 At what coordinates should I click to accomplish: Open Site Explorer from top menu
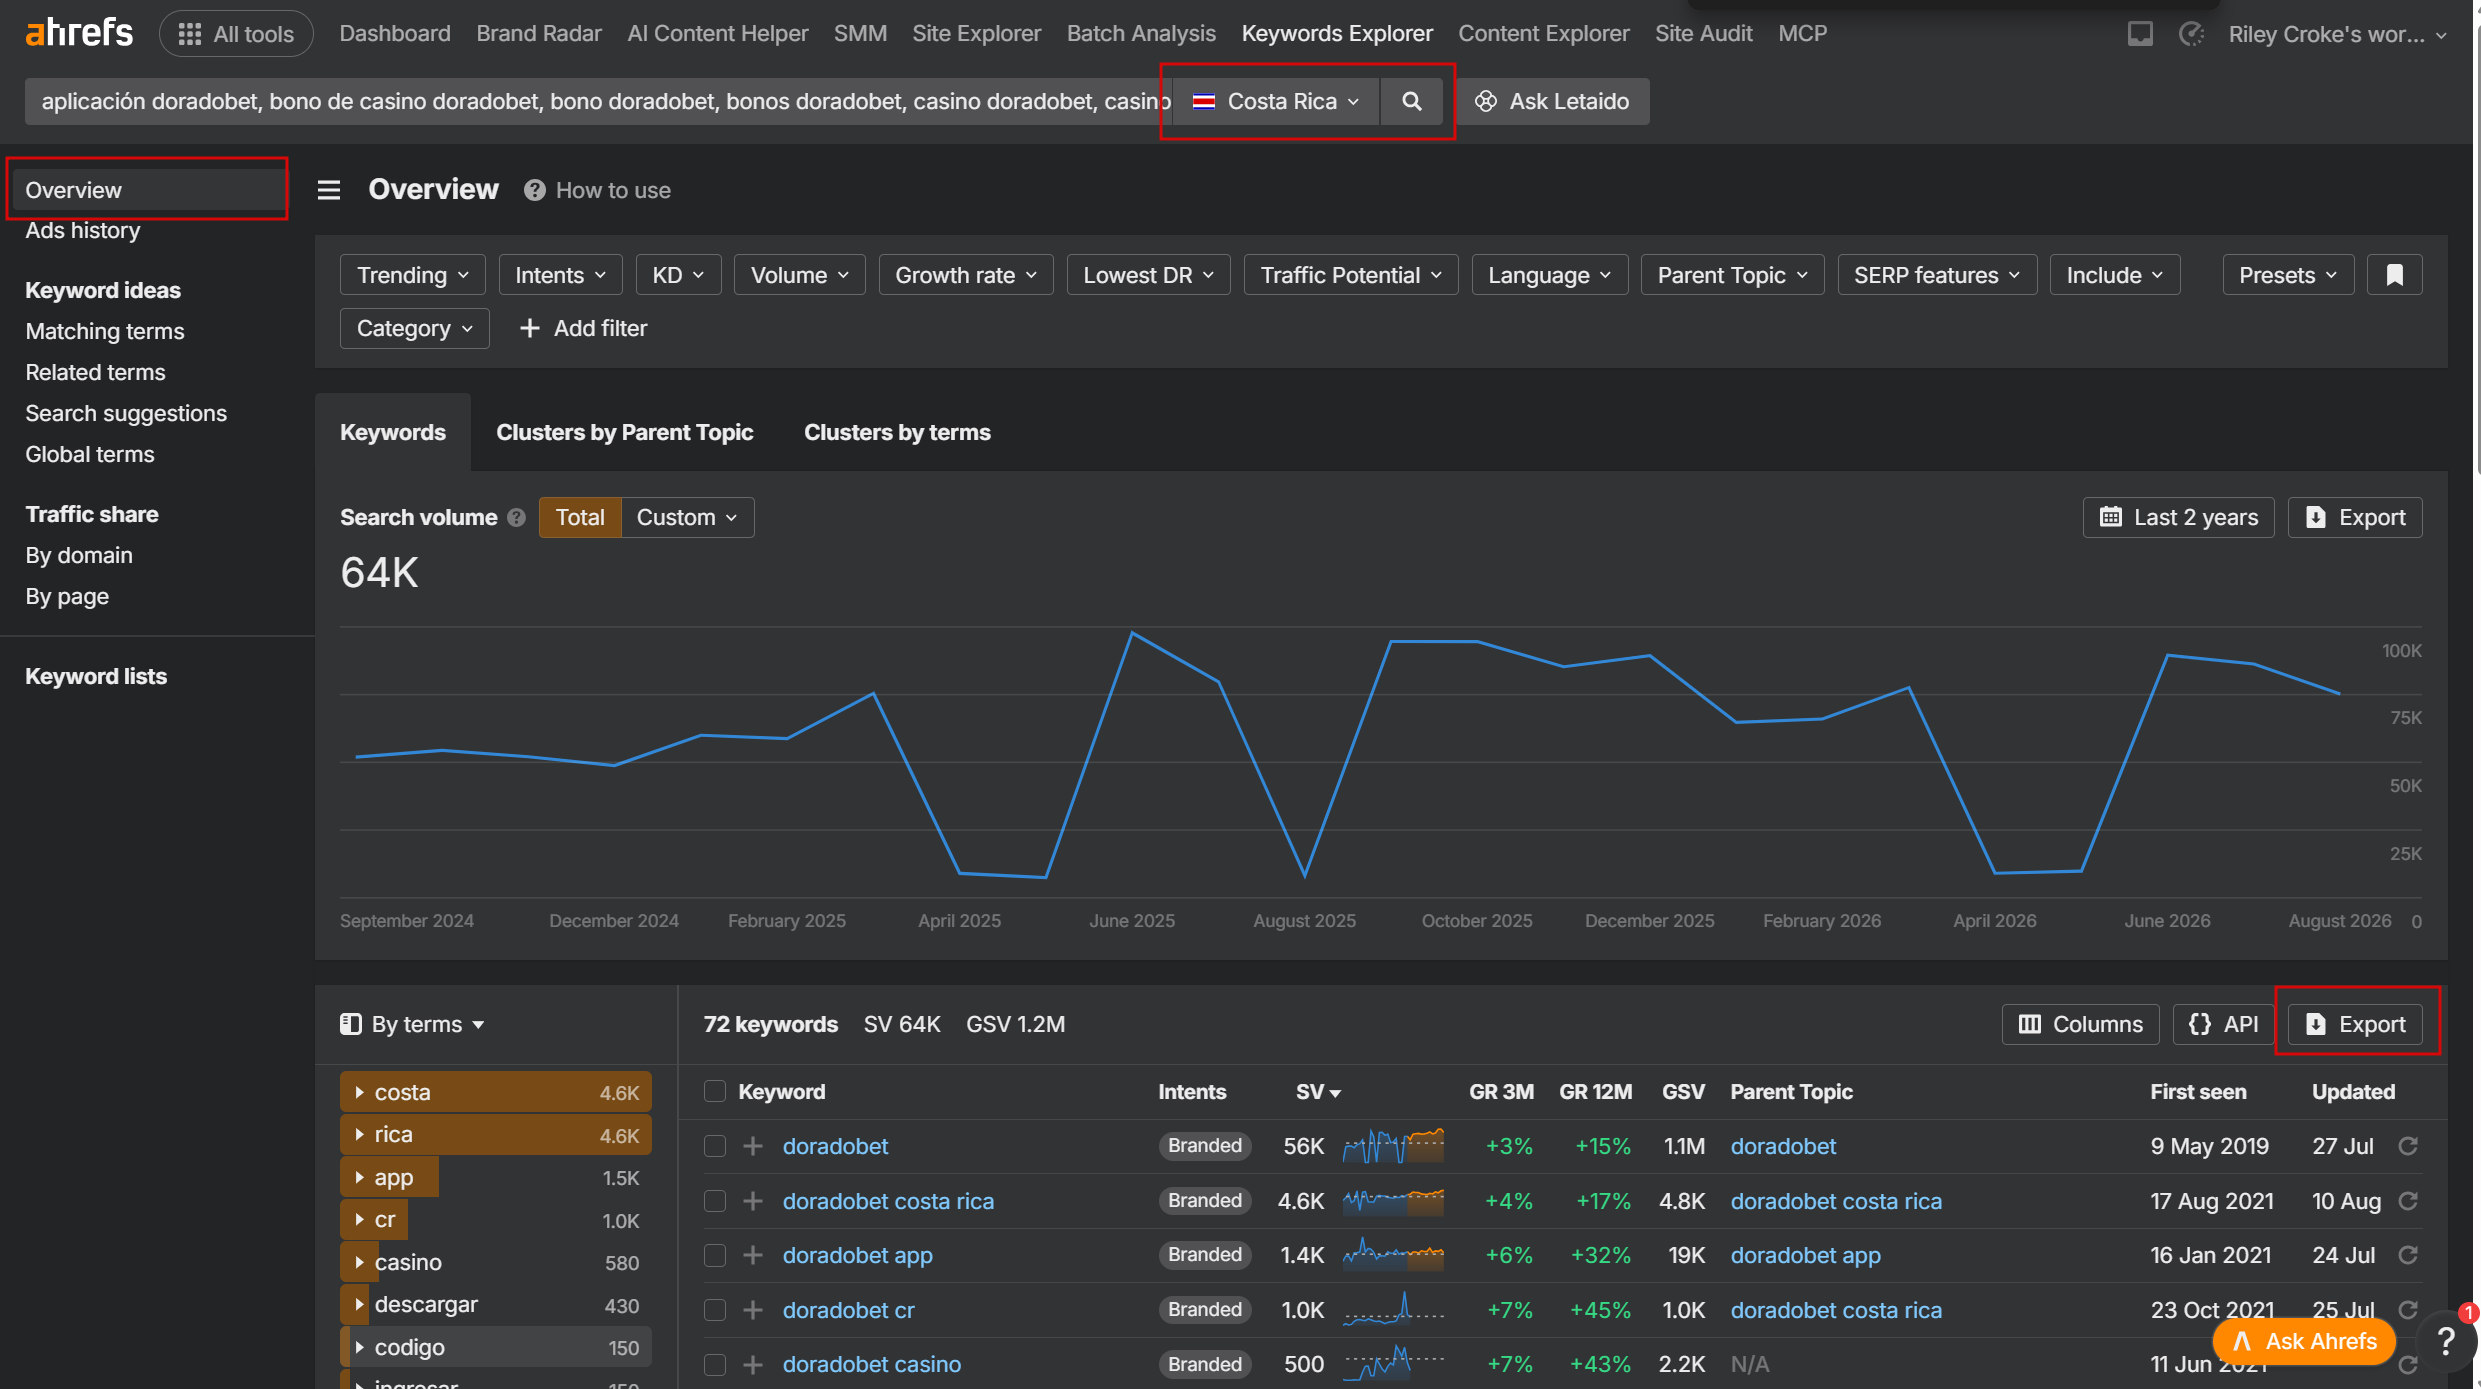[x=976, y=34]
